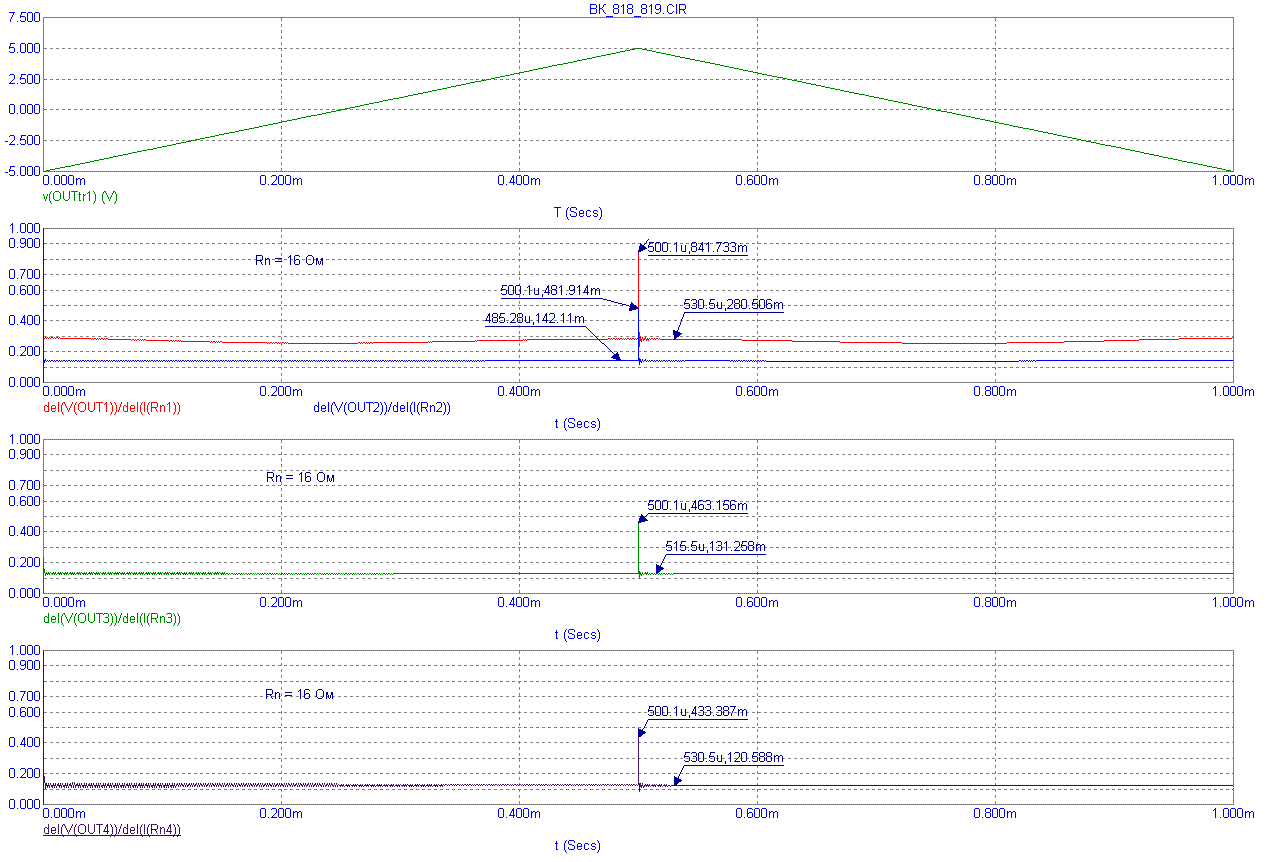This screenshot has width=1268, height=862.
Task: Click the cursor tag 500.1u,433.387m
Action: [x=698, y=712]
